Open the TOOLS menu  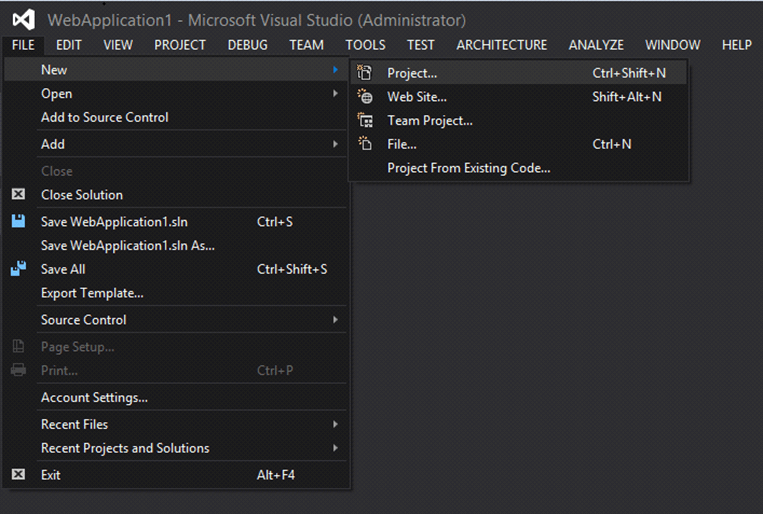pyautogui.click(x=365, y=45)
